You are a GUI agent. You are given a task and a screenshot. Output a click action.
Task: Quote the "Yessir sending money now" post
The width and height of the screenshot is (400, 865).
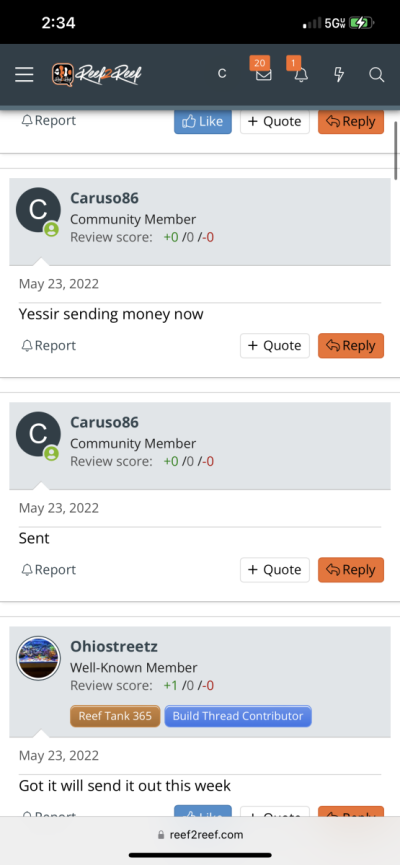click(275, 346)
